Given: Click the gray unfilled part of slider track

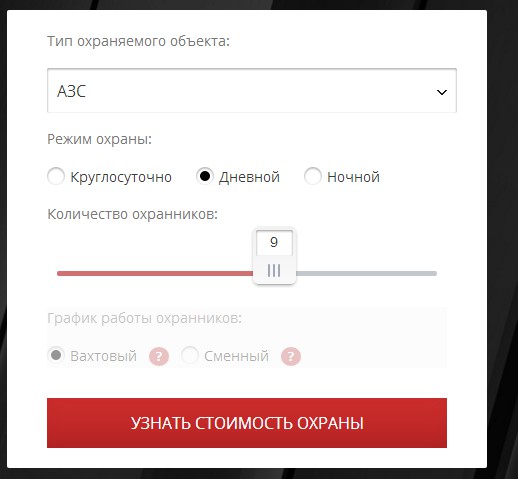Looking at the screenshot, I should 366,274.
